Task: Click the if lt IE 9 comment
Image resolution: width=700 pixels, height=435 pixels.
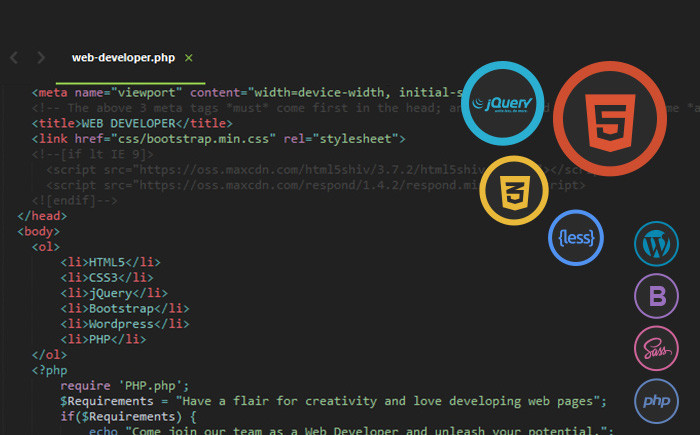Action: (92, 154)
